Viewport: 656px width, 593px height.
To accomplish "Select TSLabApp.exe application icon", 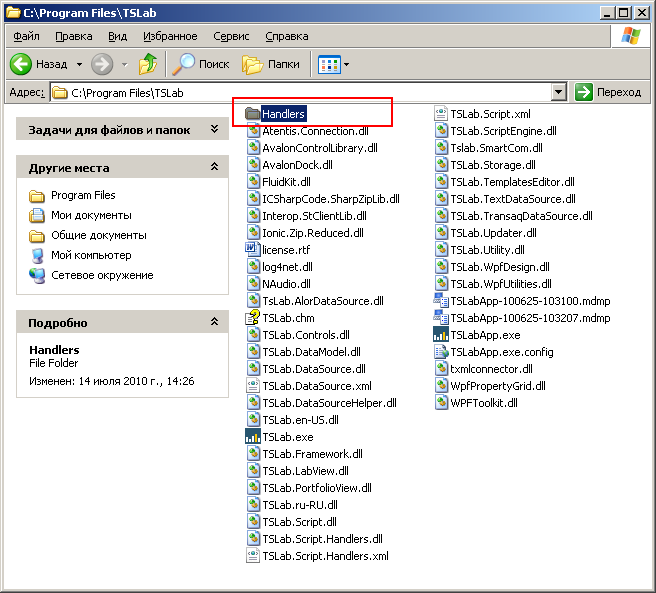I will pos(441,335).
